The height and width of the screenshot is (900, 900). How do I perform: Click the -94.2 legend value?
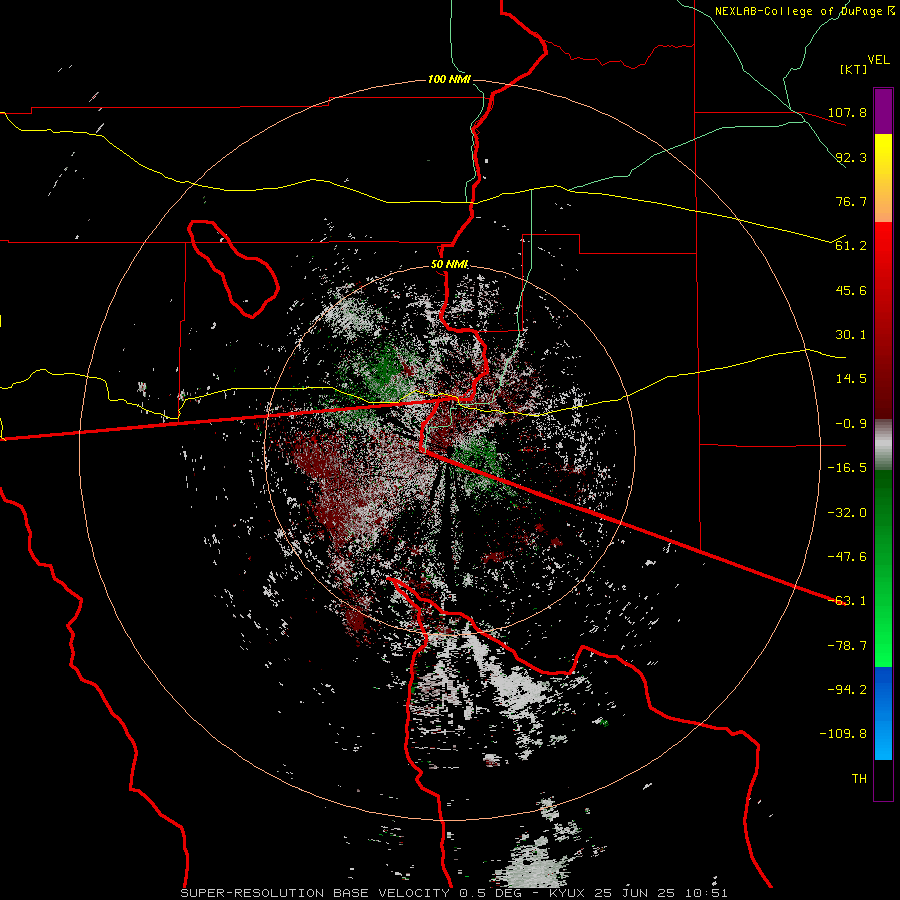pyautogui.click(x=847, y=690)
